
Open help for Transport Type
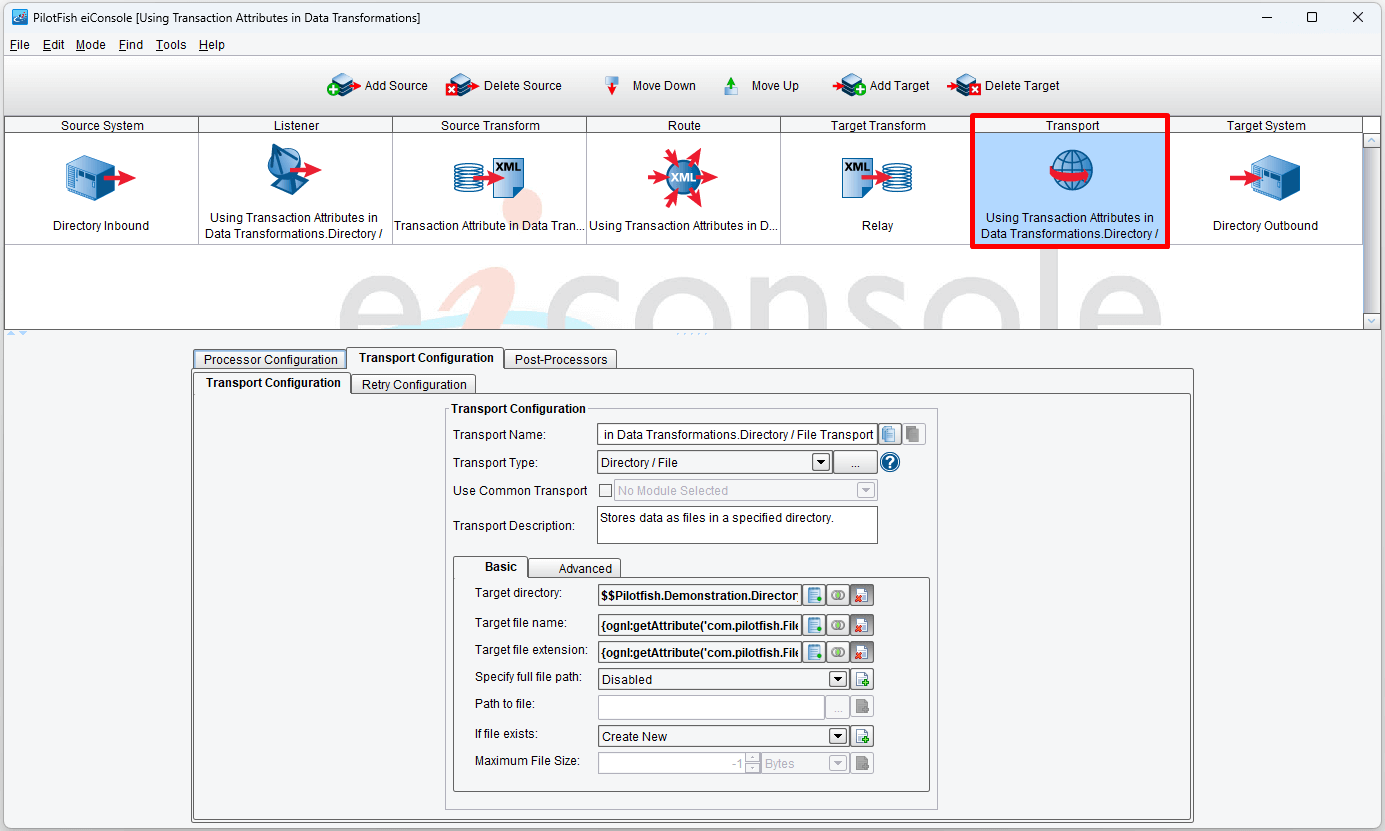pyautogui.click(x=890, y=462)
